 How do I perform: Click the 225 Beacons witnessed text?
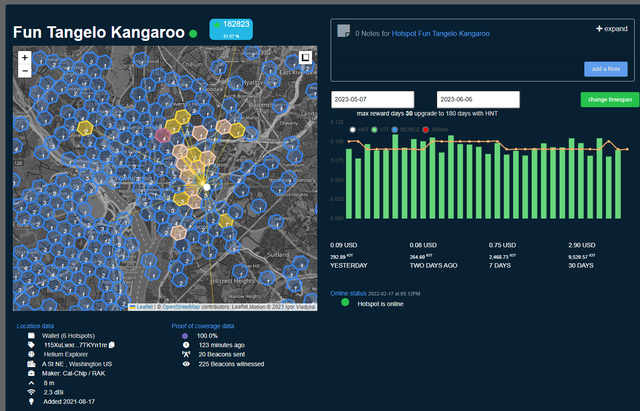click(x=231, y=364)
